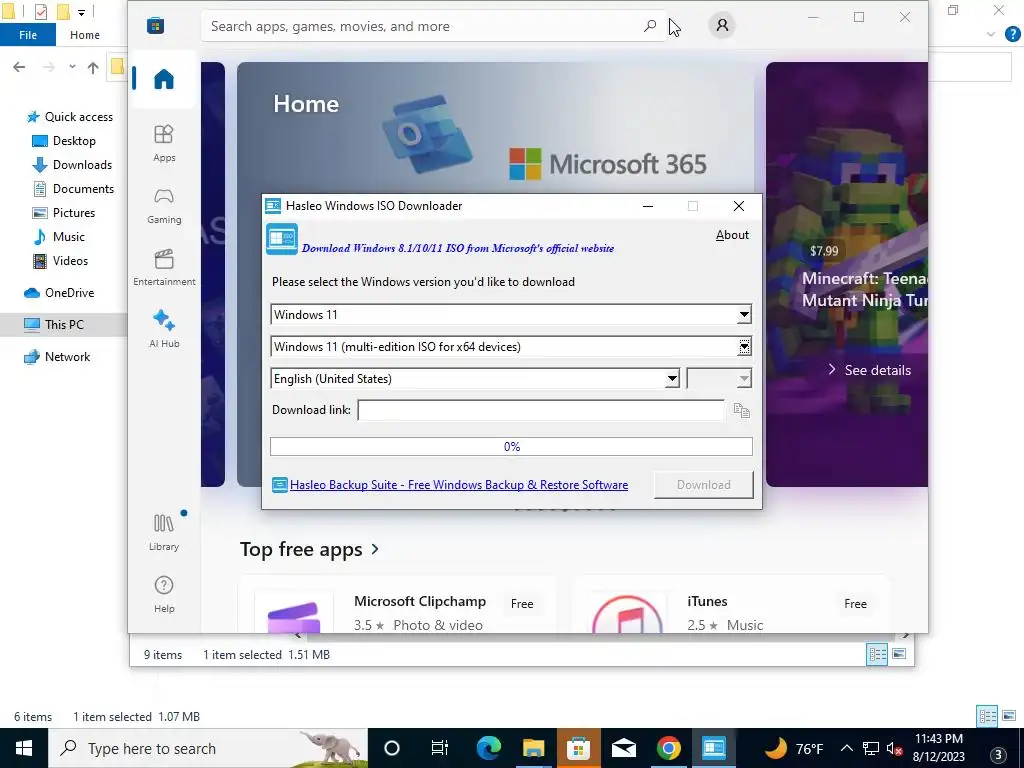Screen dimensions: 1024x768
Task: Open the File tab in File Explorer
Action: pos(27,35)
